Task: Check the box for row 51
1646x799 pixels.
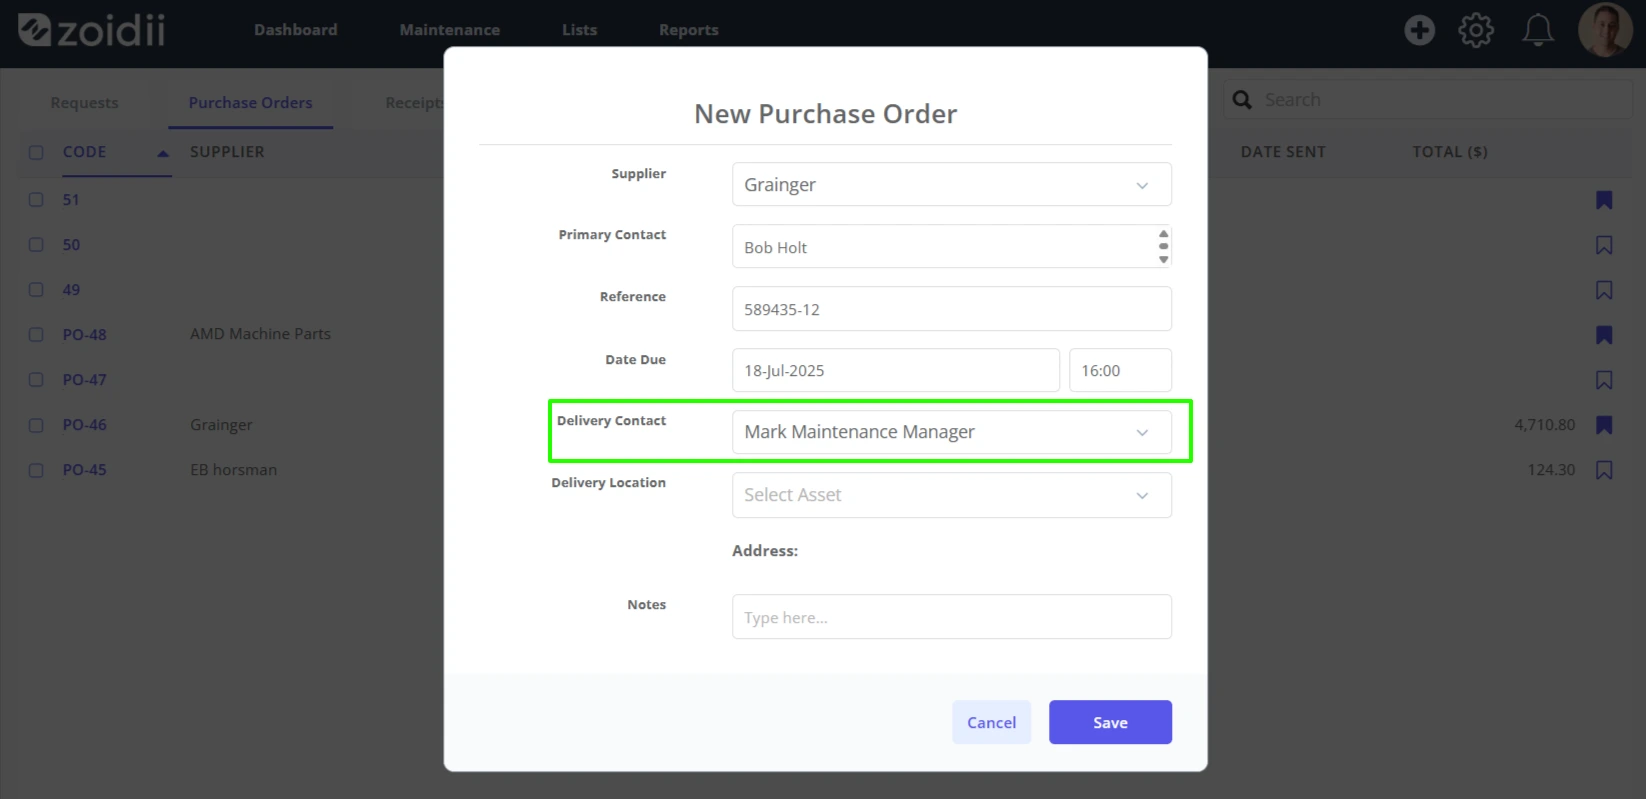Action: click(x=36, y=200)
